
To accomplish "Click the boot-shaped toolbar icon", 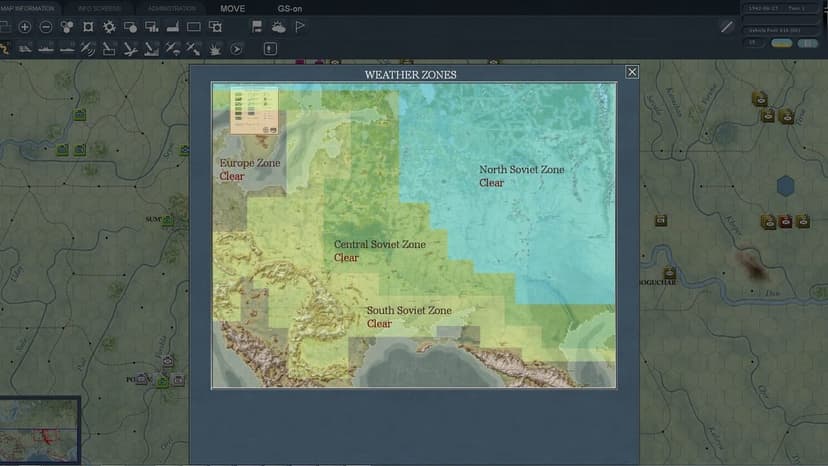I will (173, 27).
